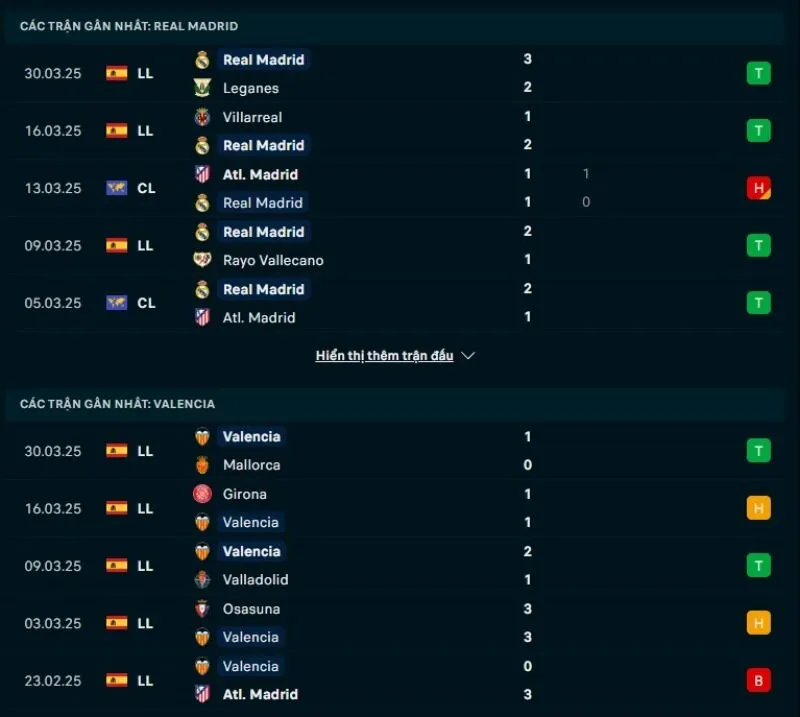Open Osasuna team name link
The height and width of the screenshot is (717, 800).
point(251,609)
